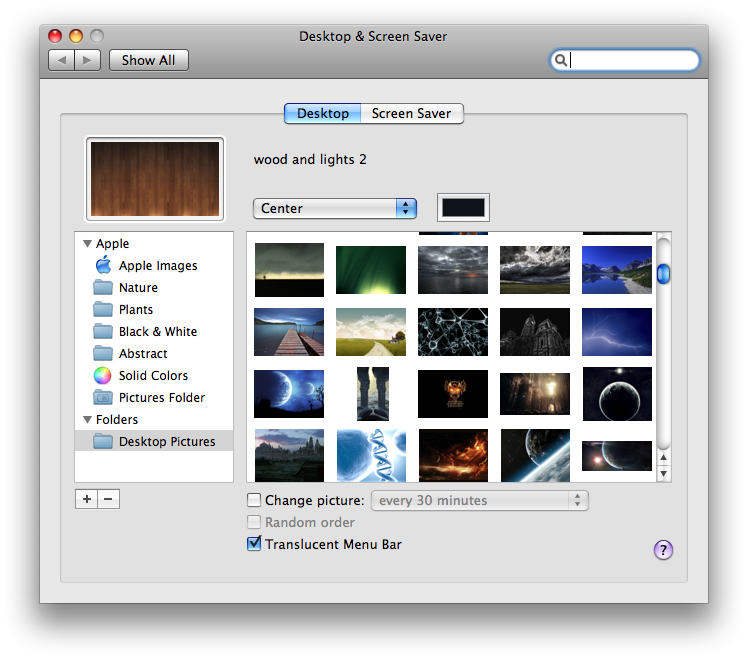Open the every 30 minutes dropdown
This screenshot has width=748, height=658.
coord(480,501)
